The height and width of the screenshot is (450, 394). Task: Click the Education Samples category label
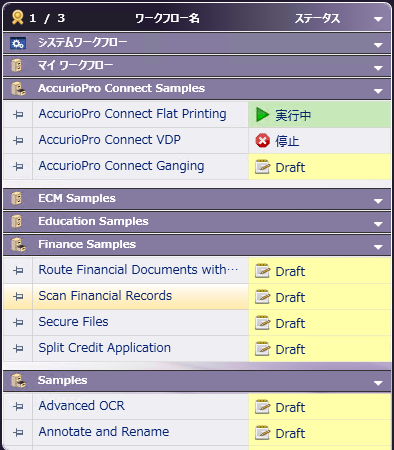pos(93,221)
